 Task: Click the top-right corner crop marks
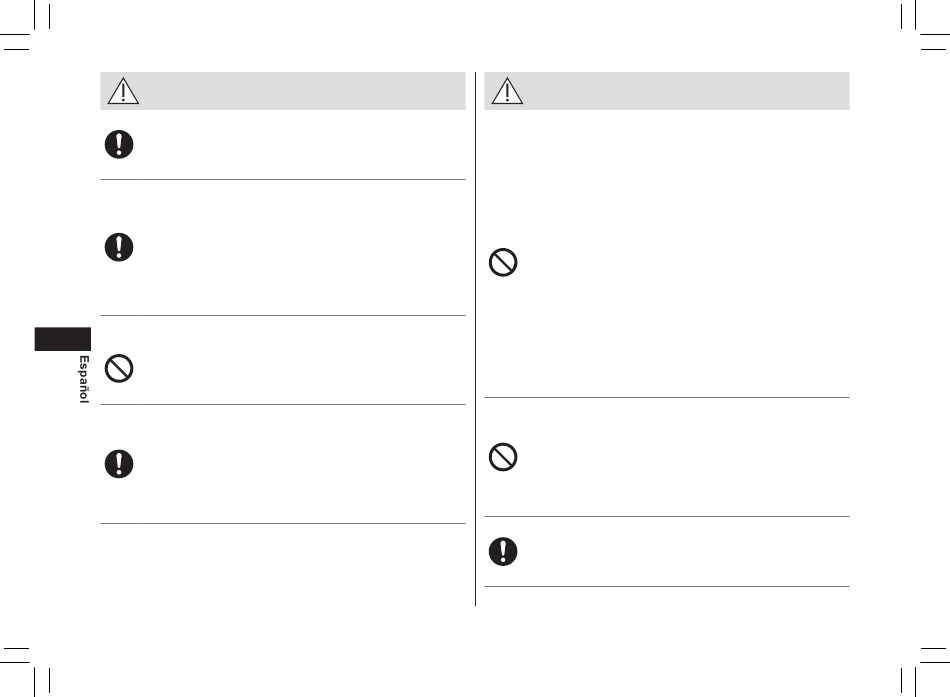pyautogui.click(x=925, y=25)
